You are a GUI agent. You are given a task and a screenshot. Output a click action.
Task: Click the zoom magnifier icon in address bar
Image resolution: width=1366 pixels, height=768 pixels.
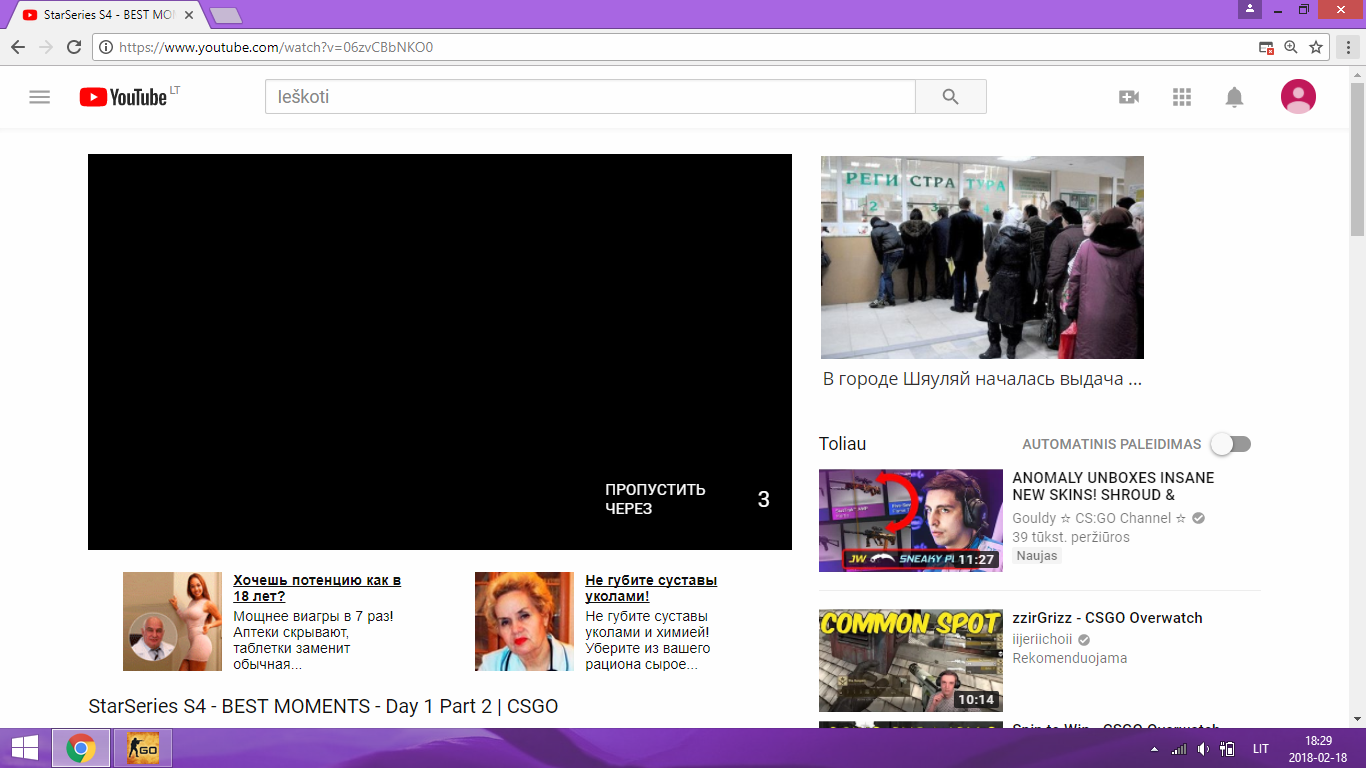(1291, 47)
